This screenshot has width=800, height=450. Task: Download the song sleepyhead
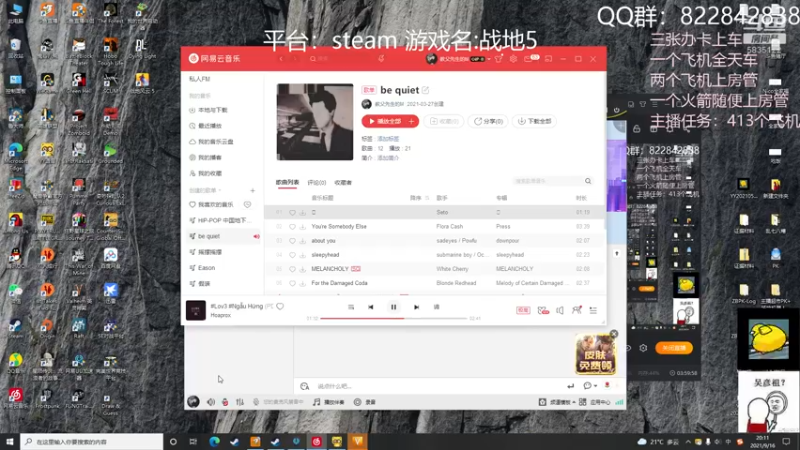(x=303, y=255)
